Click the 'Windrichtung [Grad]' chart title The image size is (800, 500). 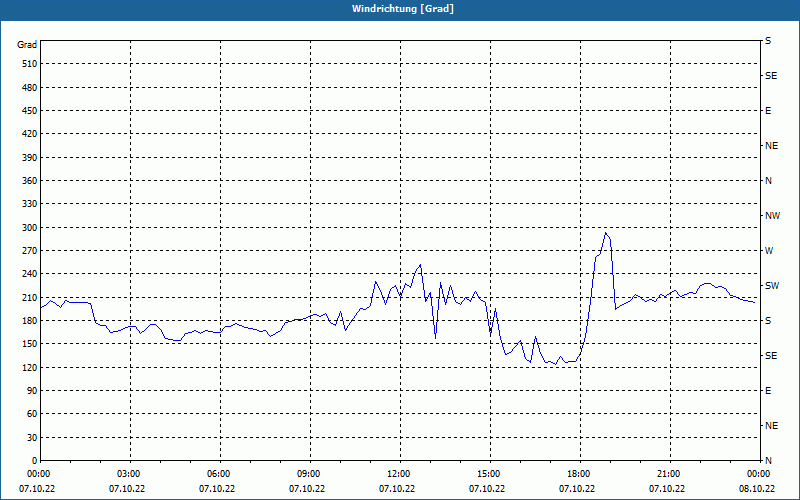click(x=403, y=9)
